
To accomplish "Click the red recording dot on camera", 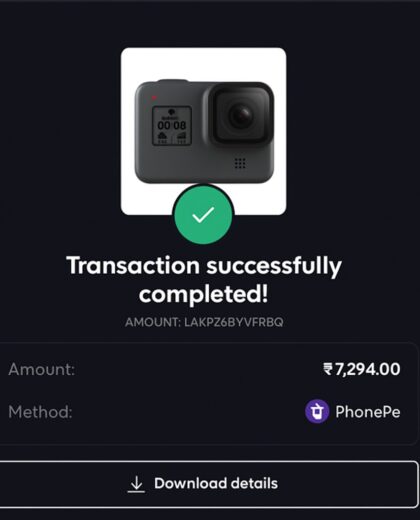I will click(154, 98).
